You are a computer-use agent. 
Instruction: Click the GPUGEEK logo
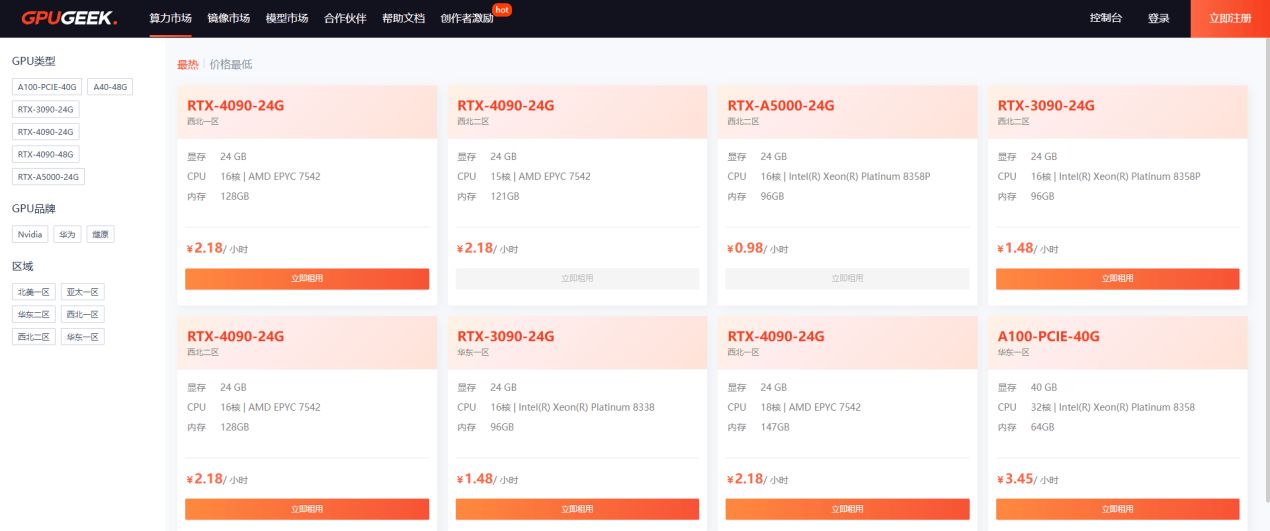(x=69, y=18)
